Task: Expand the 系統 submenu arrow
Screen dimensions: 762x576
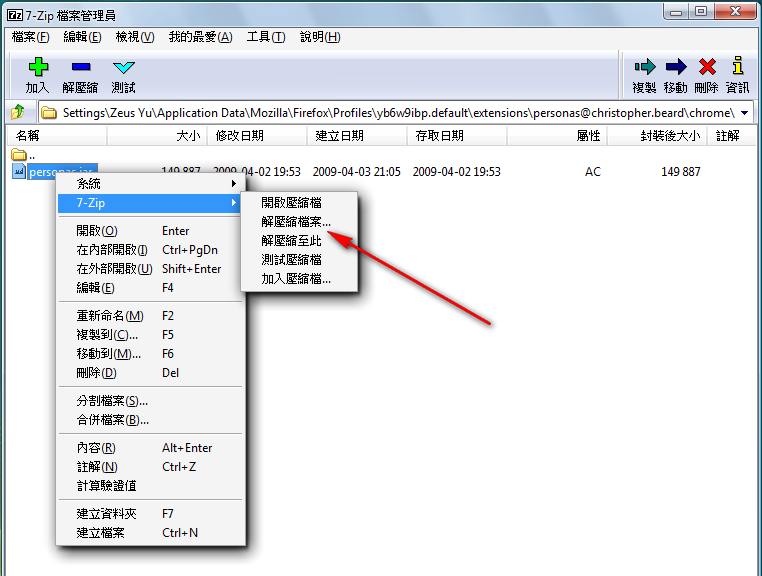Action: (234, 184)
